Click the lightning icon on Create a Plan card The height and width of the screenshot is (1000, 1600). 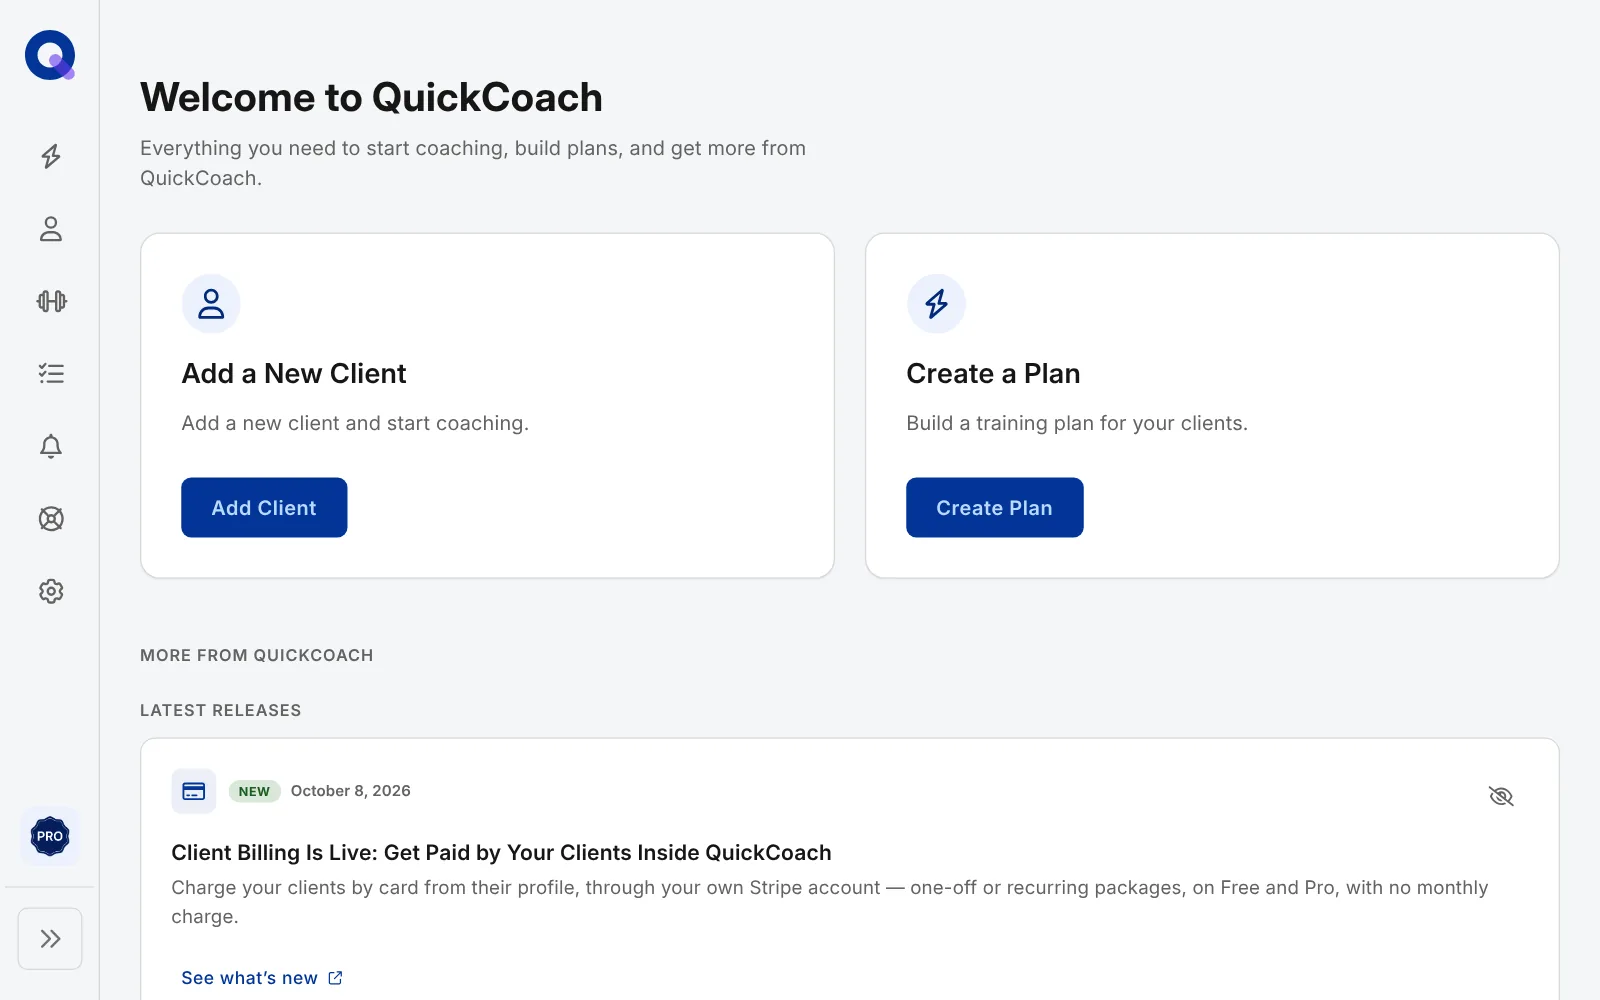[936, 304]
